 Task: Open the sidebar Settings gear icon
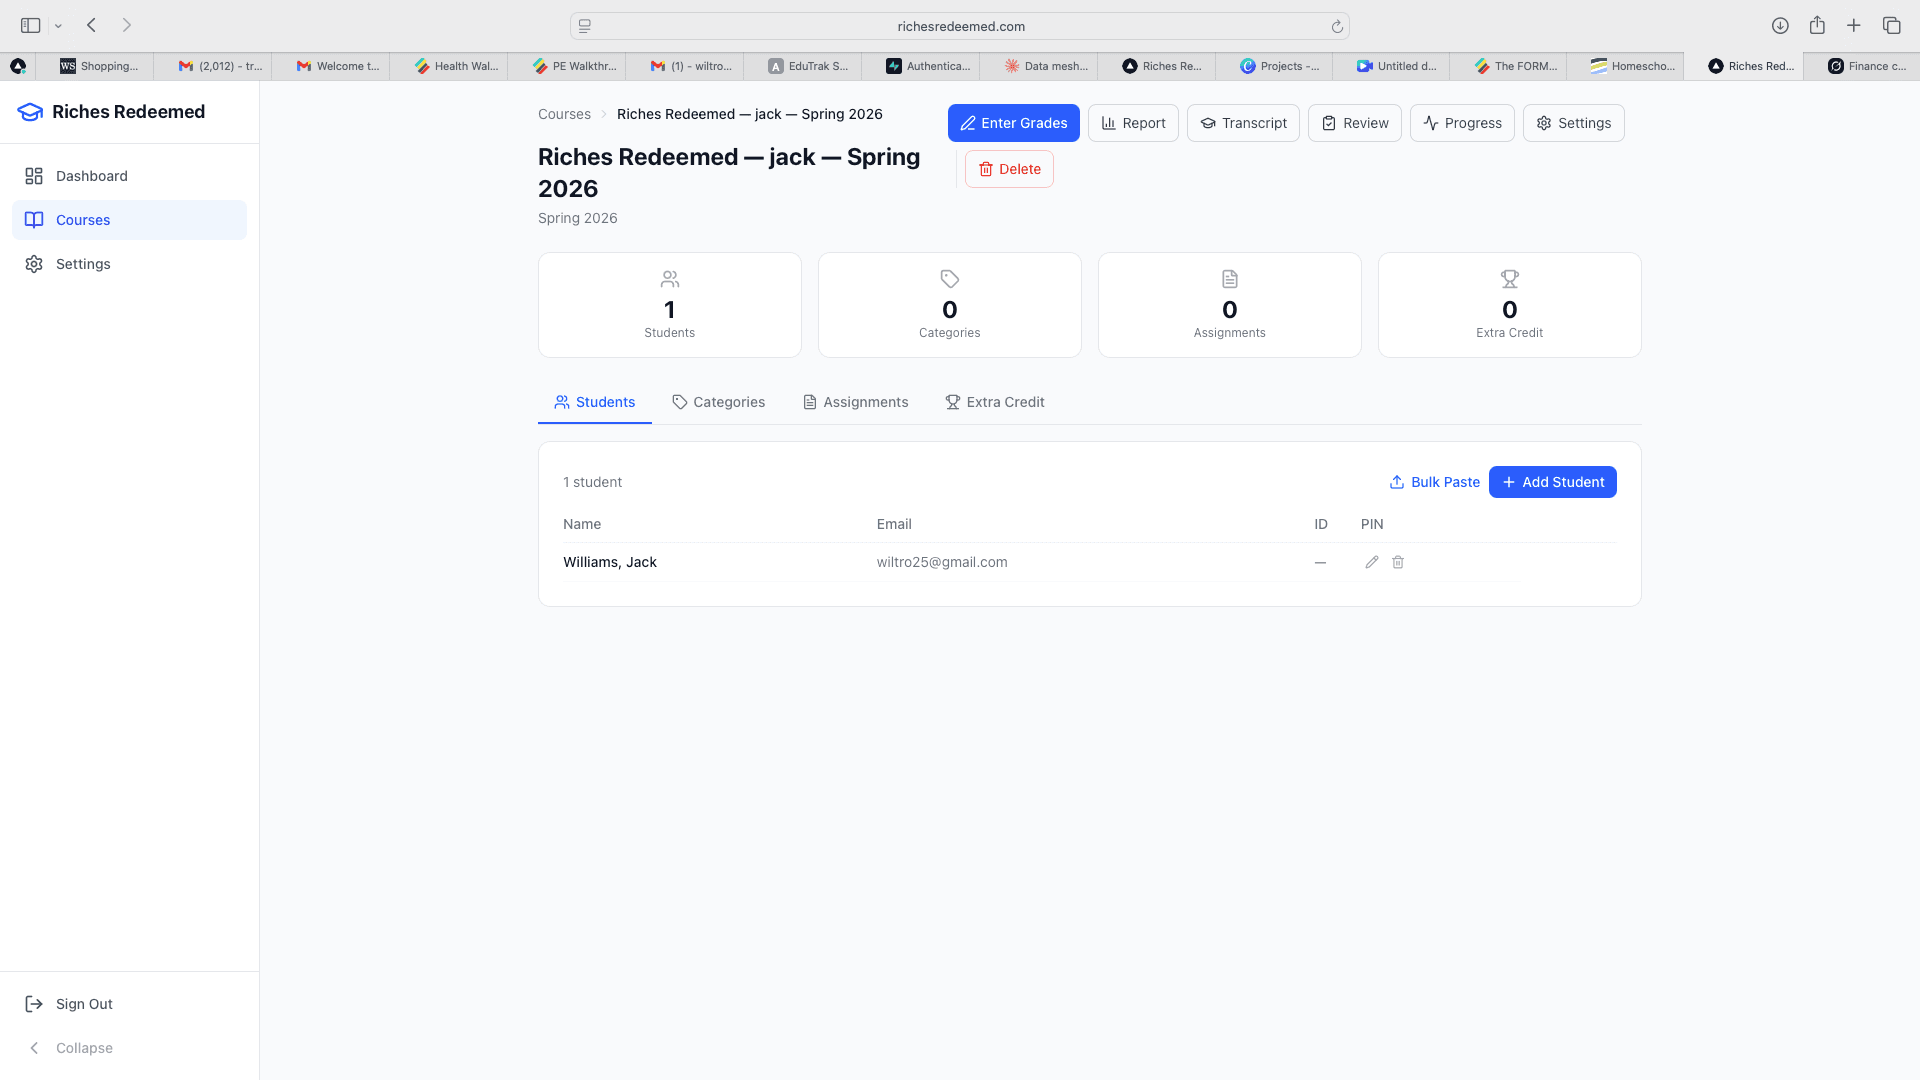[34, 264]
